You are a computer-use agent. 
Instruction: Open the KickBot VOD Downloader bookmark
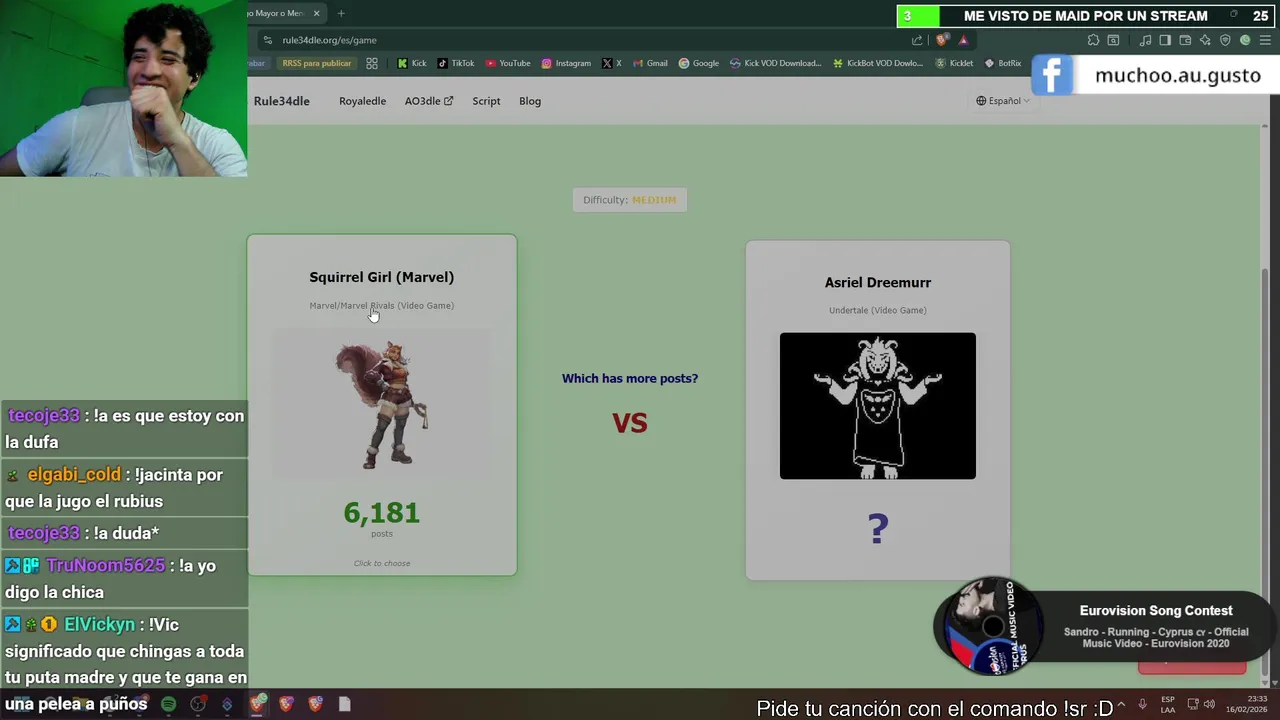878,63
